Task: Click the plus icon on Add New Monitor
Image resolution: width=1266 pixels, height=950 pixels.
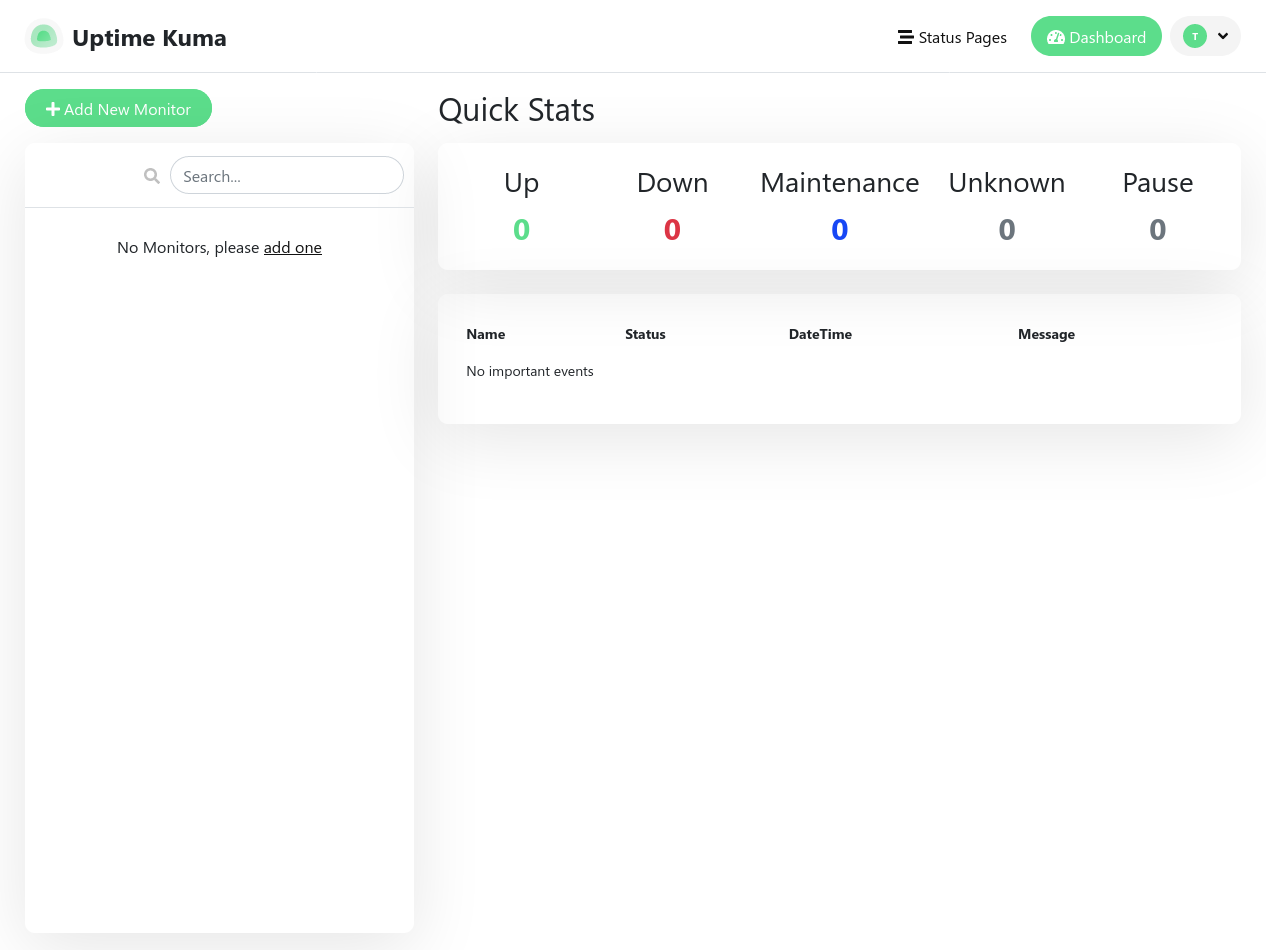Action: click(53, 109)
